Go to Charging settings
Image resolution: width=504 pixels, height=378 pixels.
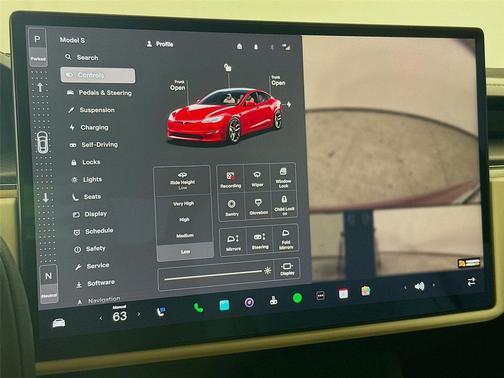click(89, 127)
